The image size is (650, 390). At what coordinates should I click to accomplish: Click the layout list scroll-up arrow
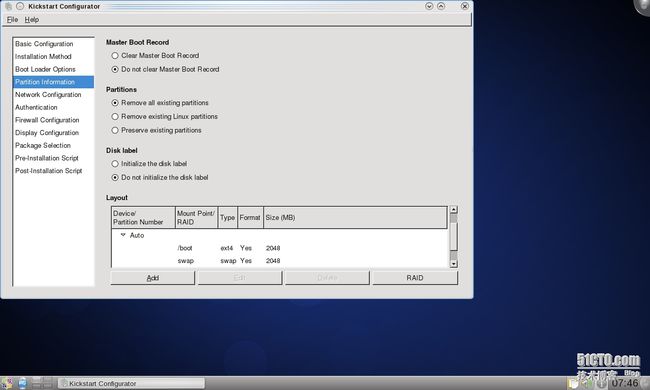pyautogui.click(x=454, y=210)
